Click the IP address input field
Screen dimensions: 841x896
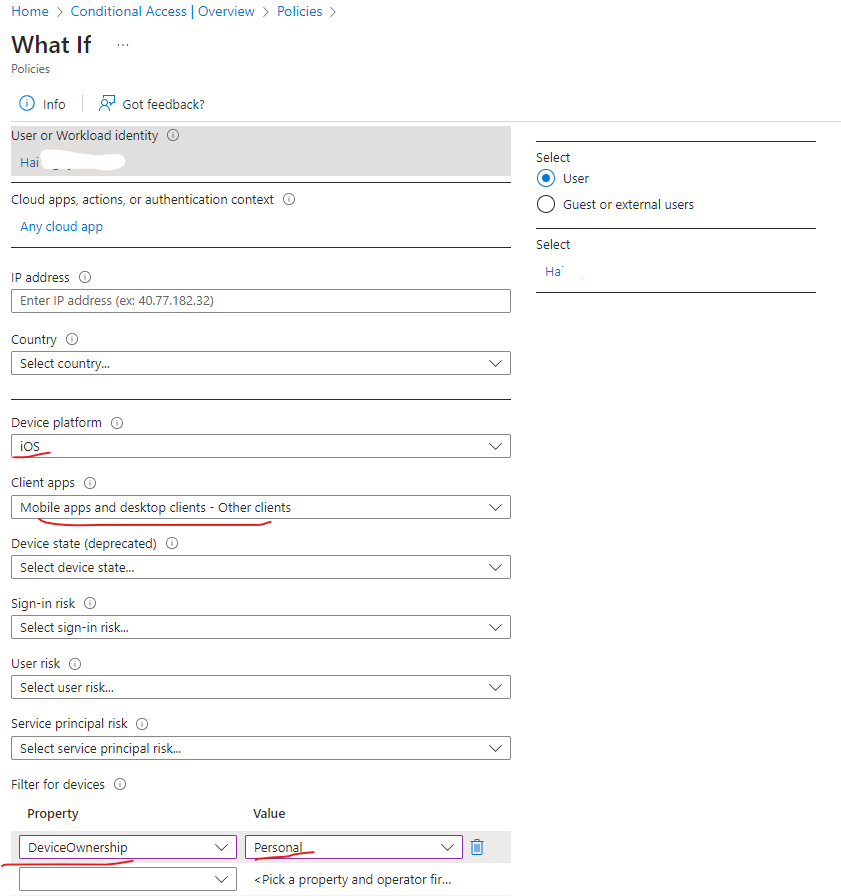pyautogui.click(x=260, y=301)
